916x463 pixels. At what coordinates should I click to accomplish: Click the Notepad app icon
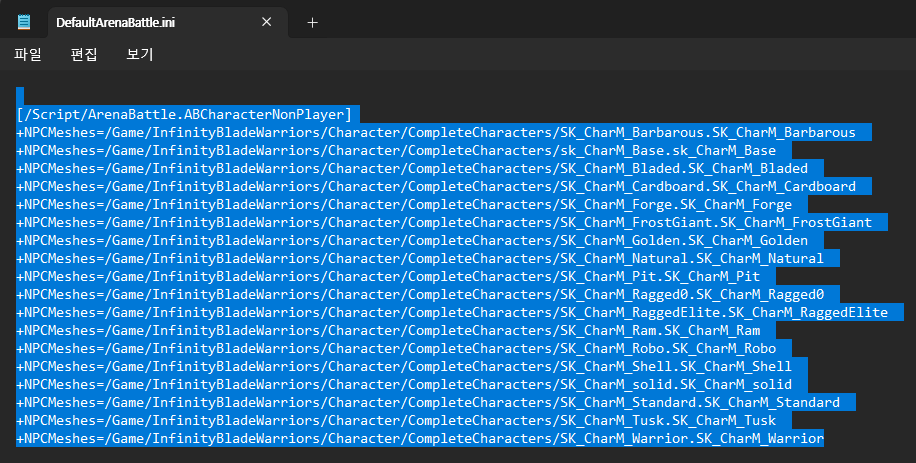click(x=24, y=22)
